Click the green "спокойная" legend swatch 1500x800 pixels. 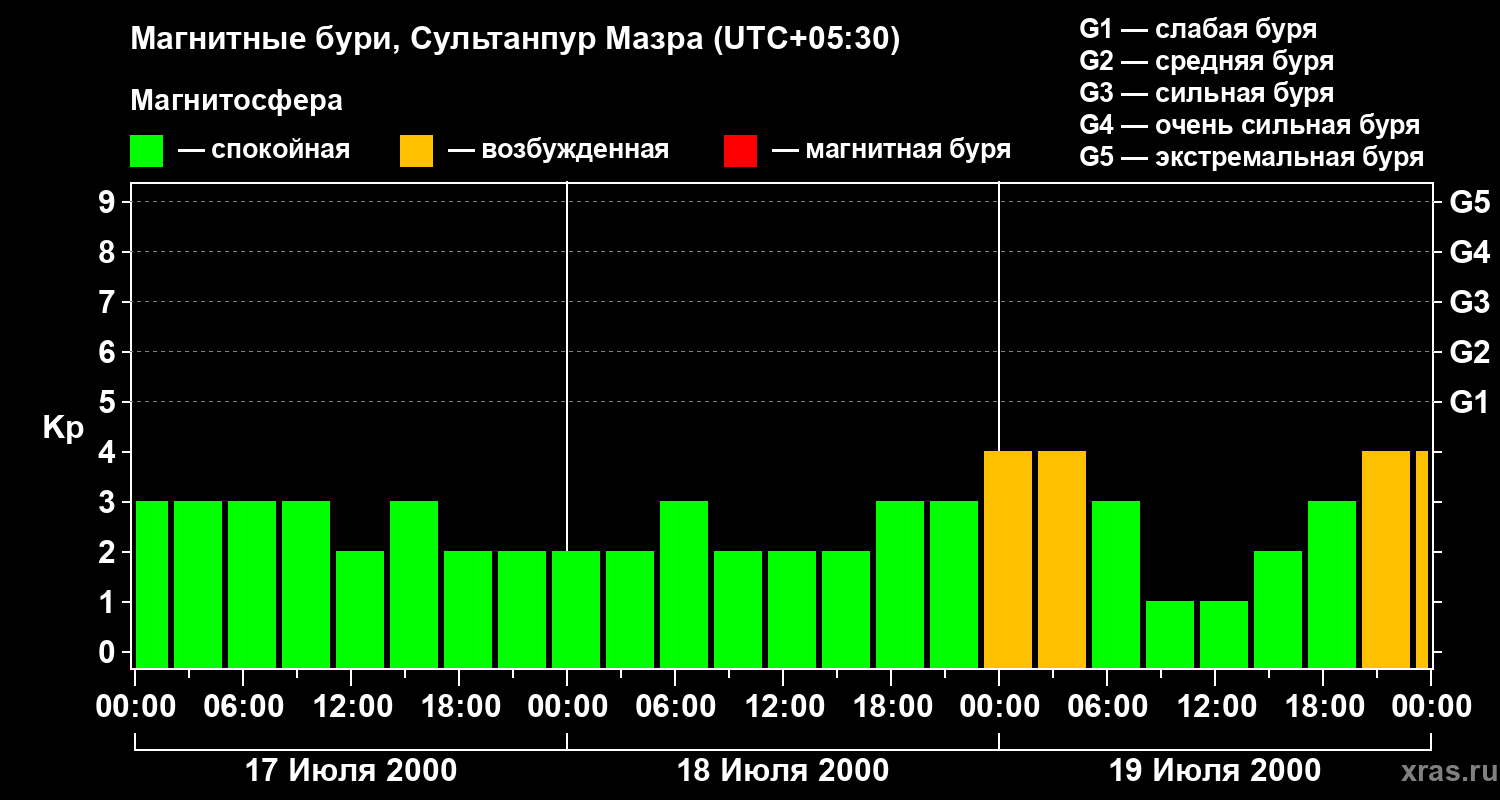coord(147,151)
